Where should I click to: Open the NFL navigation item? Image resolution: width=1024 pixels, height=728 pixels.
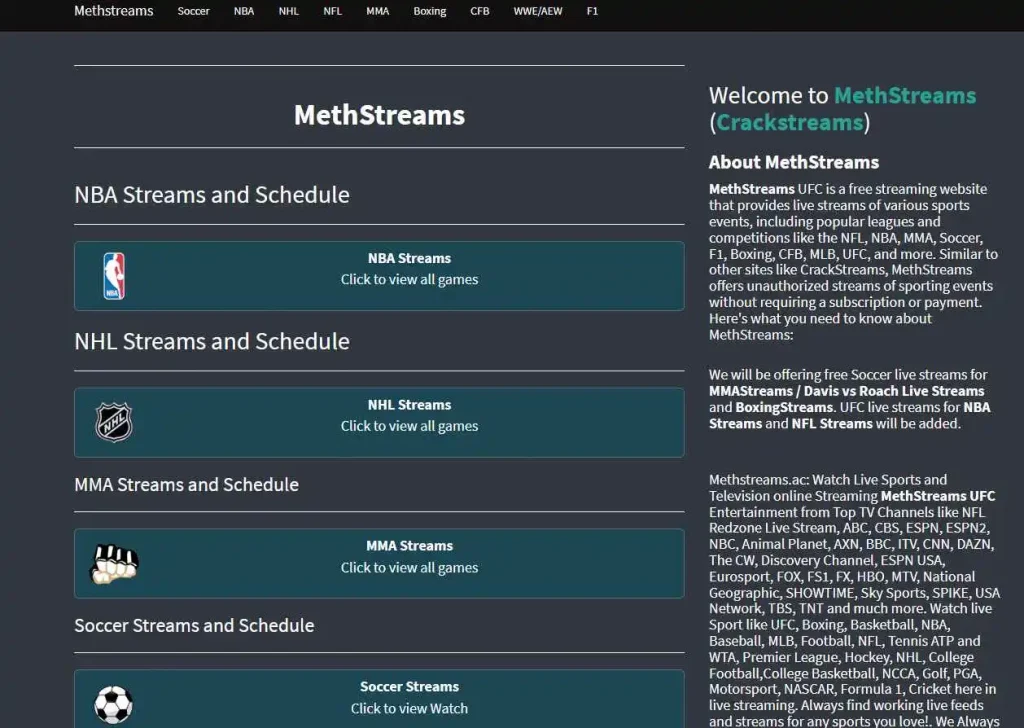pos(332,12)
